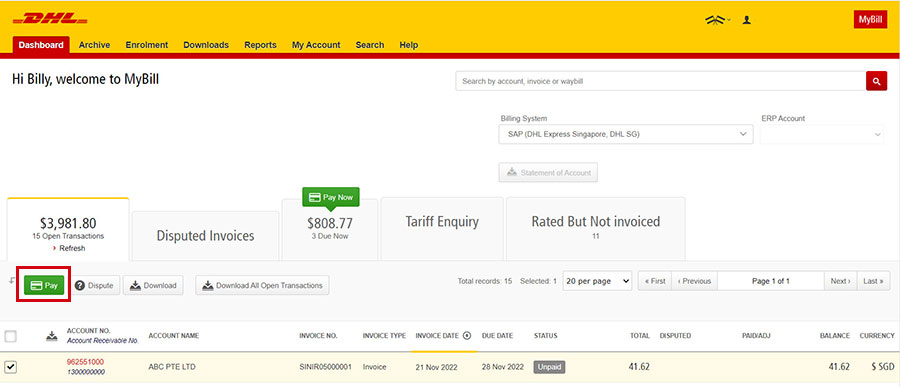Open the Disputed Invoices tab
The width and height of the screenshot is (900, 387).
[205, 236]
